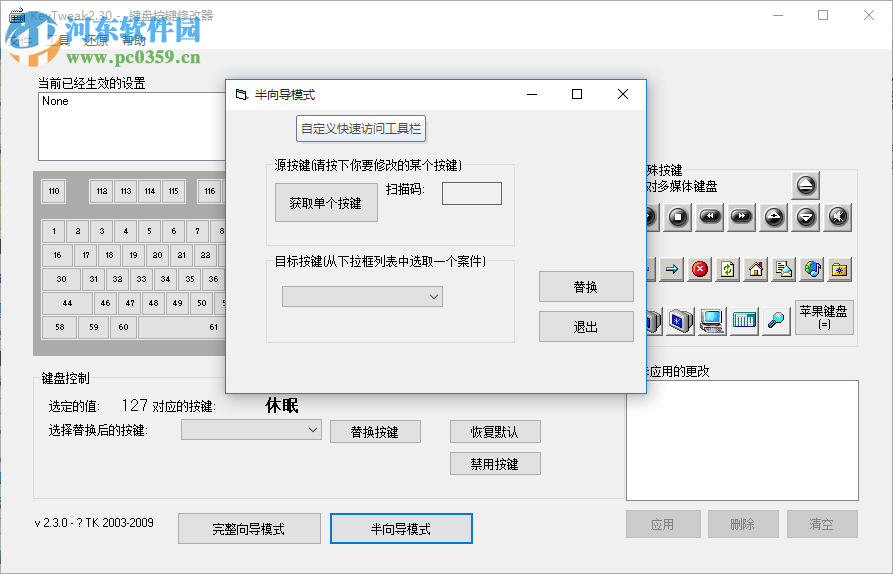Click the eject multimedia key icon
Viewport: 893px width, 574px height.
[x=805, y=185]
